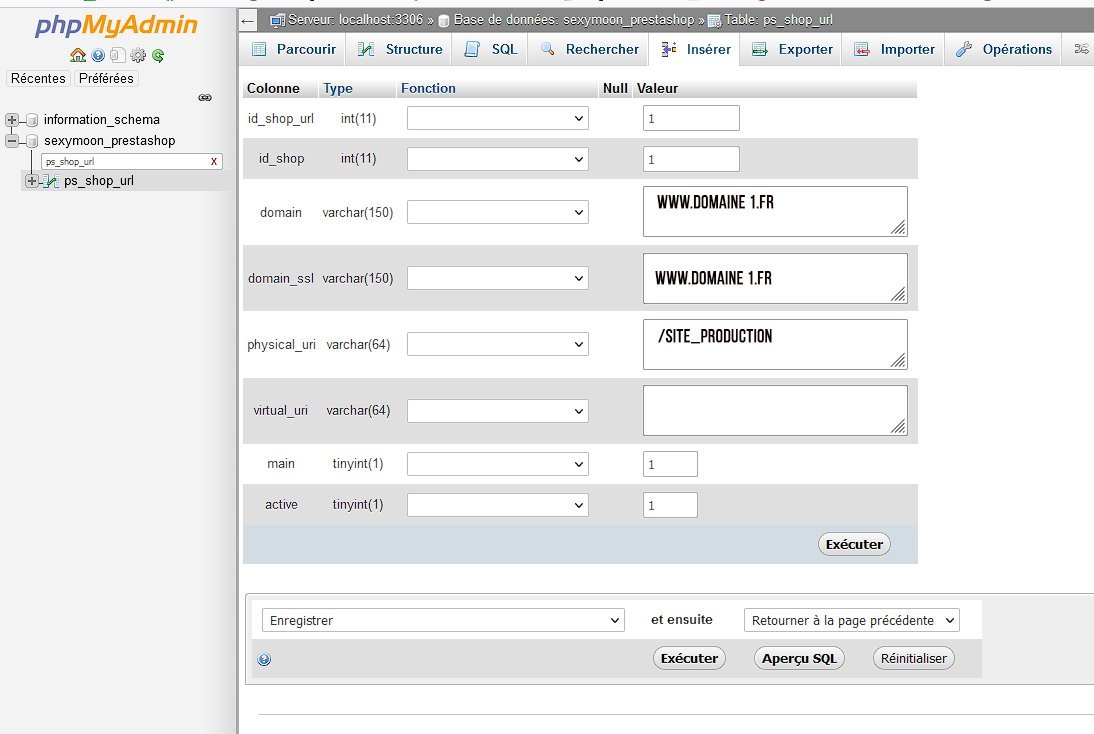This screenshot has height=734, width=1094.
Task: Open the Serveur: localhost:3306 breadcrumb link
Action: [x=355, y=20]
